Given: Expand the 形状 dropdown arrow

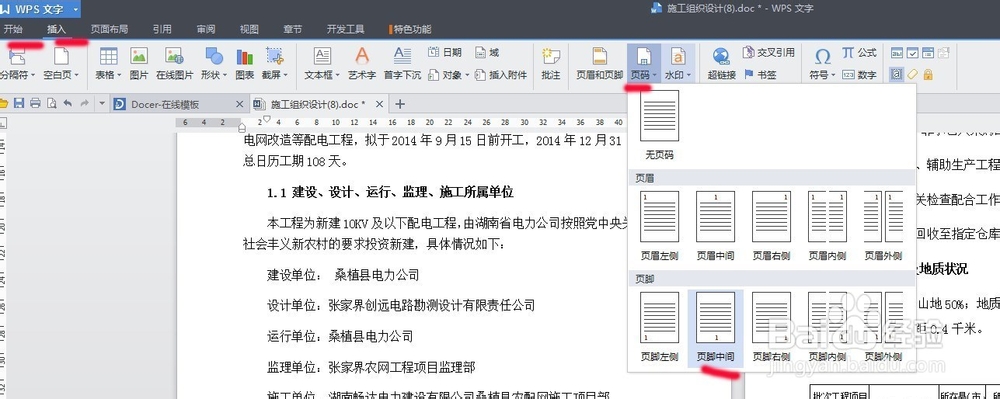Looking at the screenshot, I should tap(224, 75).
